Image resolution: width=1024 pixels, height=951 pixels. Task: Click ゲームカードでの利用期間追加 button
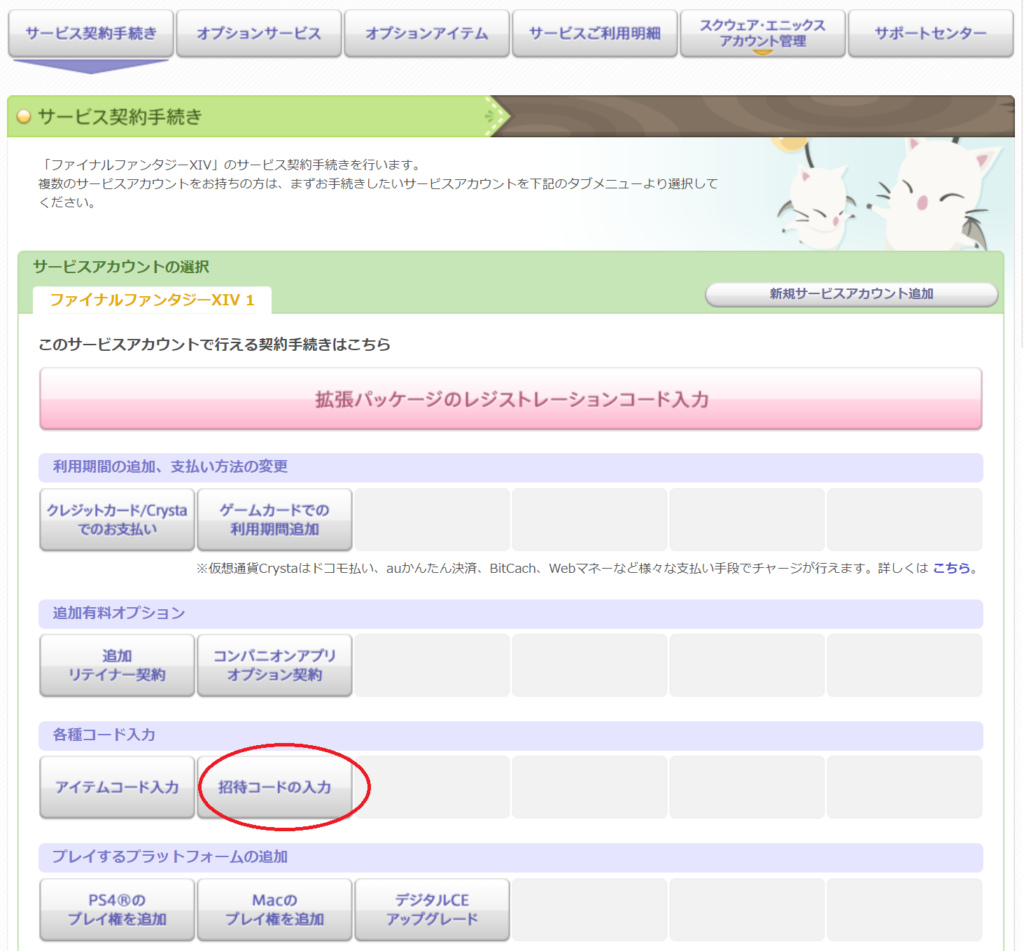pos(274,519)
